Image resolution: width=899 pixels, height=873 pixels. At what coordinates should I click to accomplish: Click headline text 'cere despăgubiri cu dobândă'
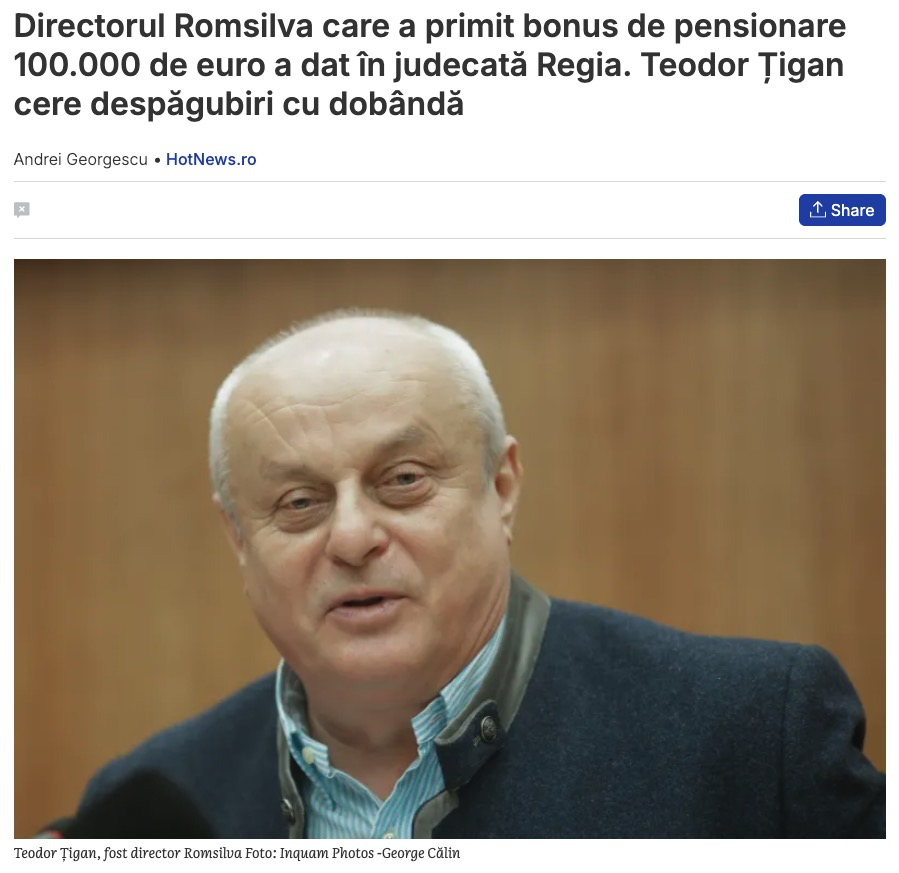[239, 104]
